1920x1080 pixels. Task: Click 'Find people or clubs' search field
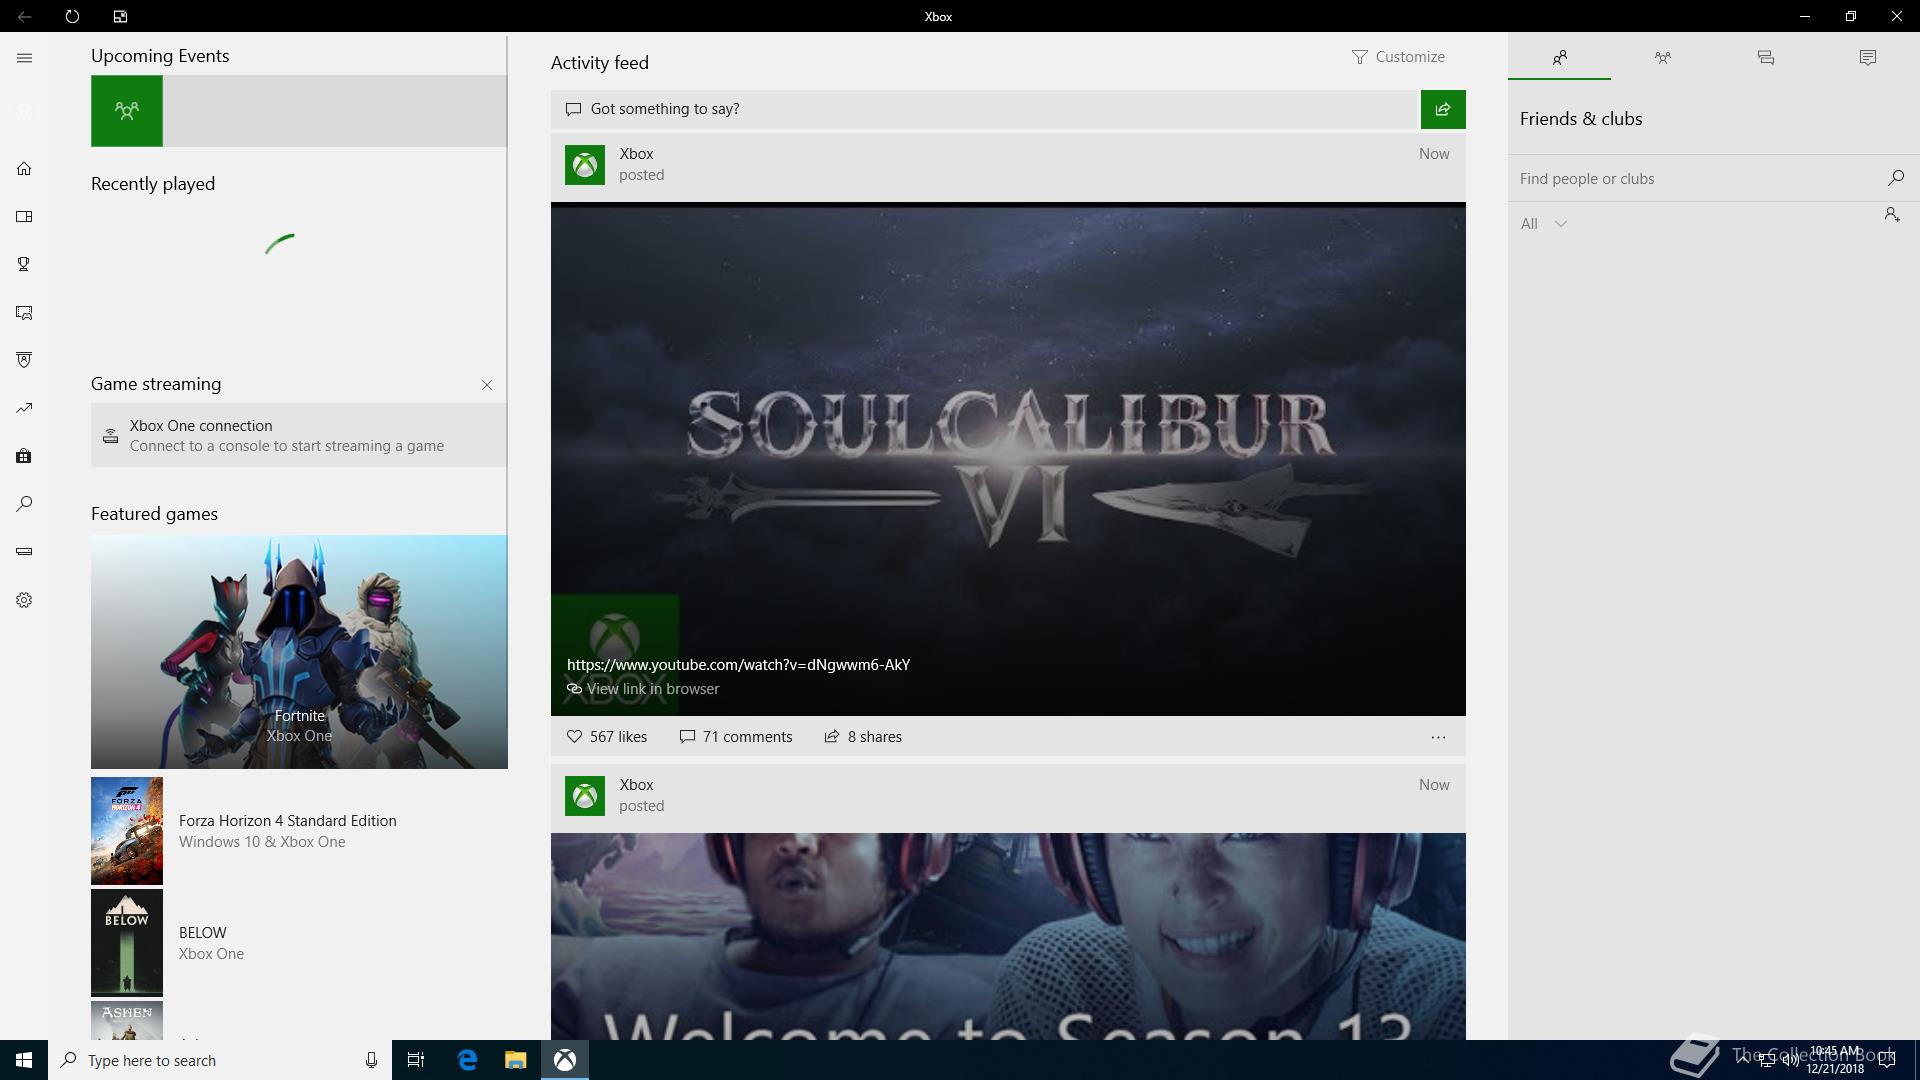(x=1695, y=179)
